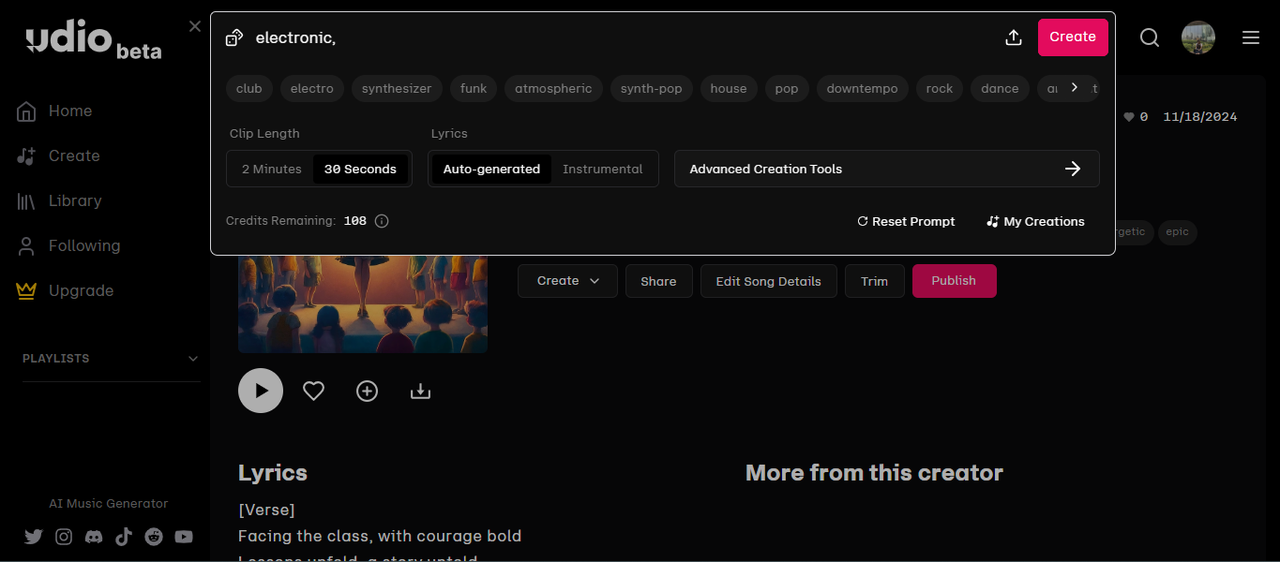Add the 'synthesizer' tag suggestion
1280x562 pixels.
[x=397, y=89]
